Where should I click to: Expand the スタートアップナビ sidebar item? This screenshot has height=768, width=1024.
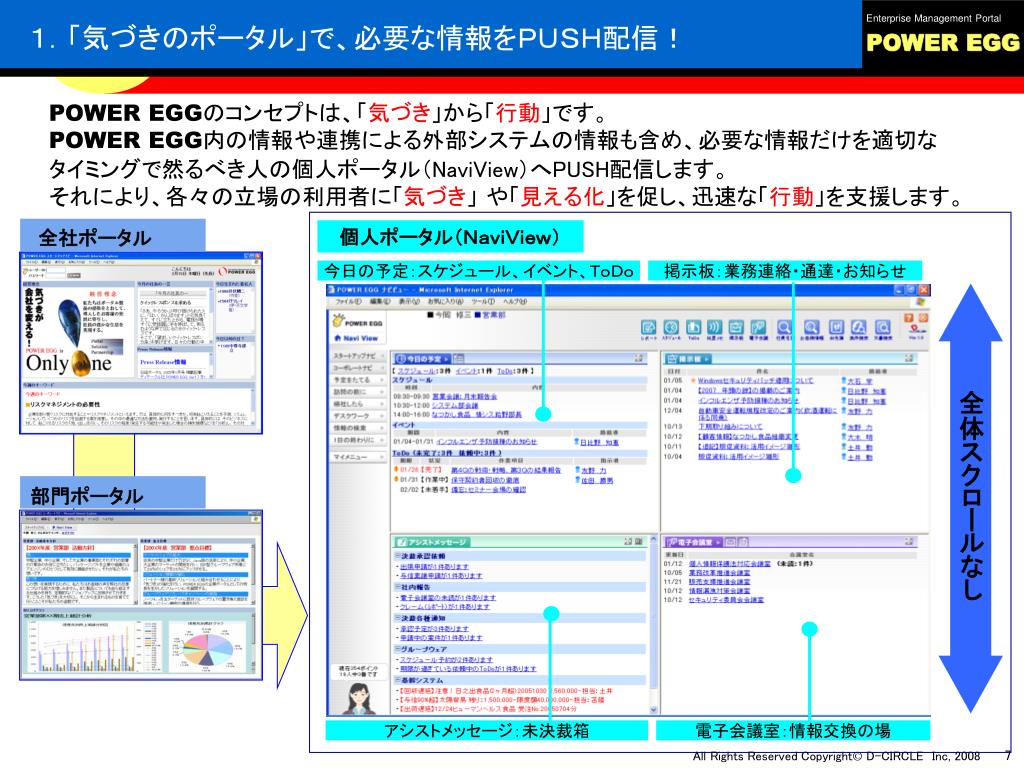(x=359, y=356)
